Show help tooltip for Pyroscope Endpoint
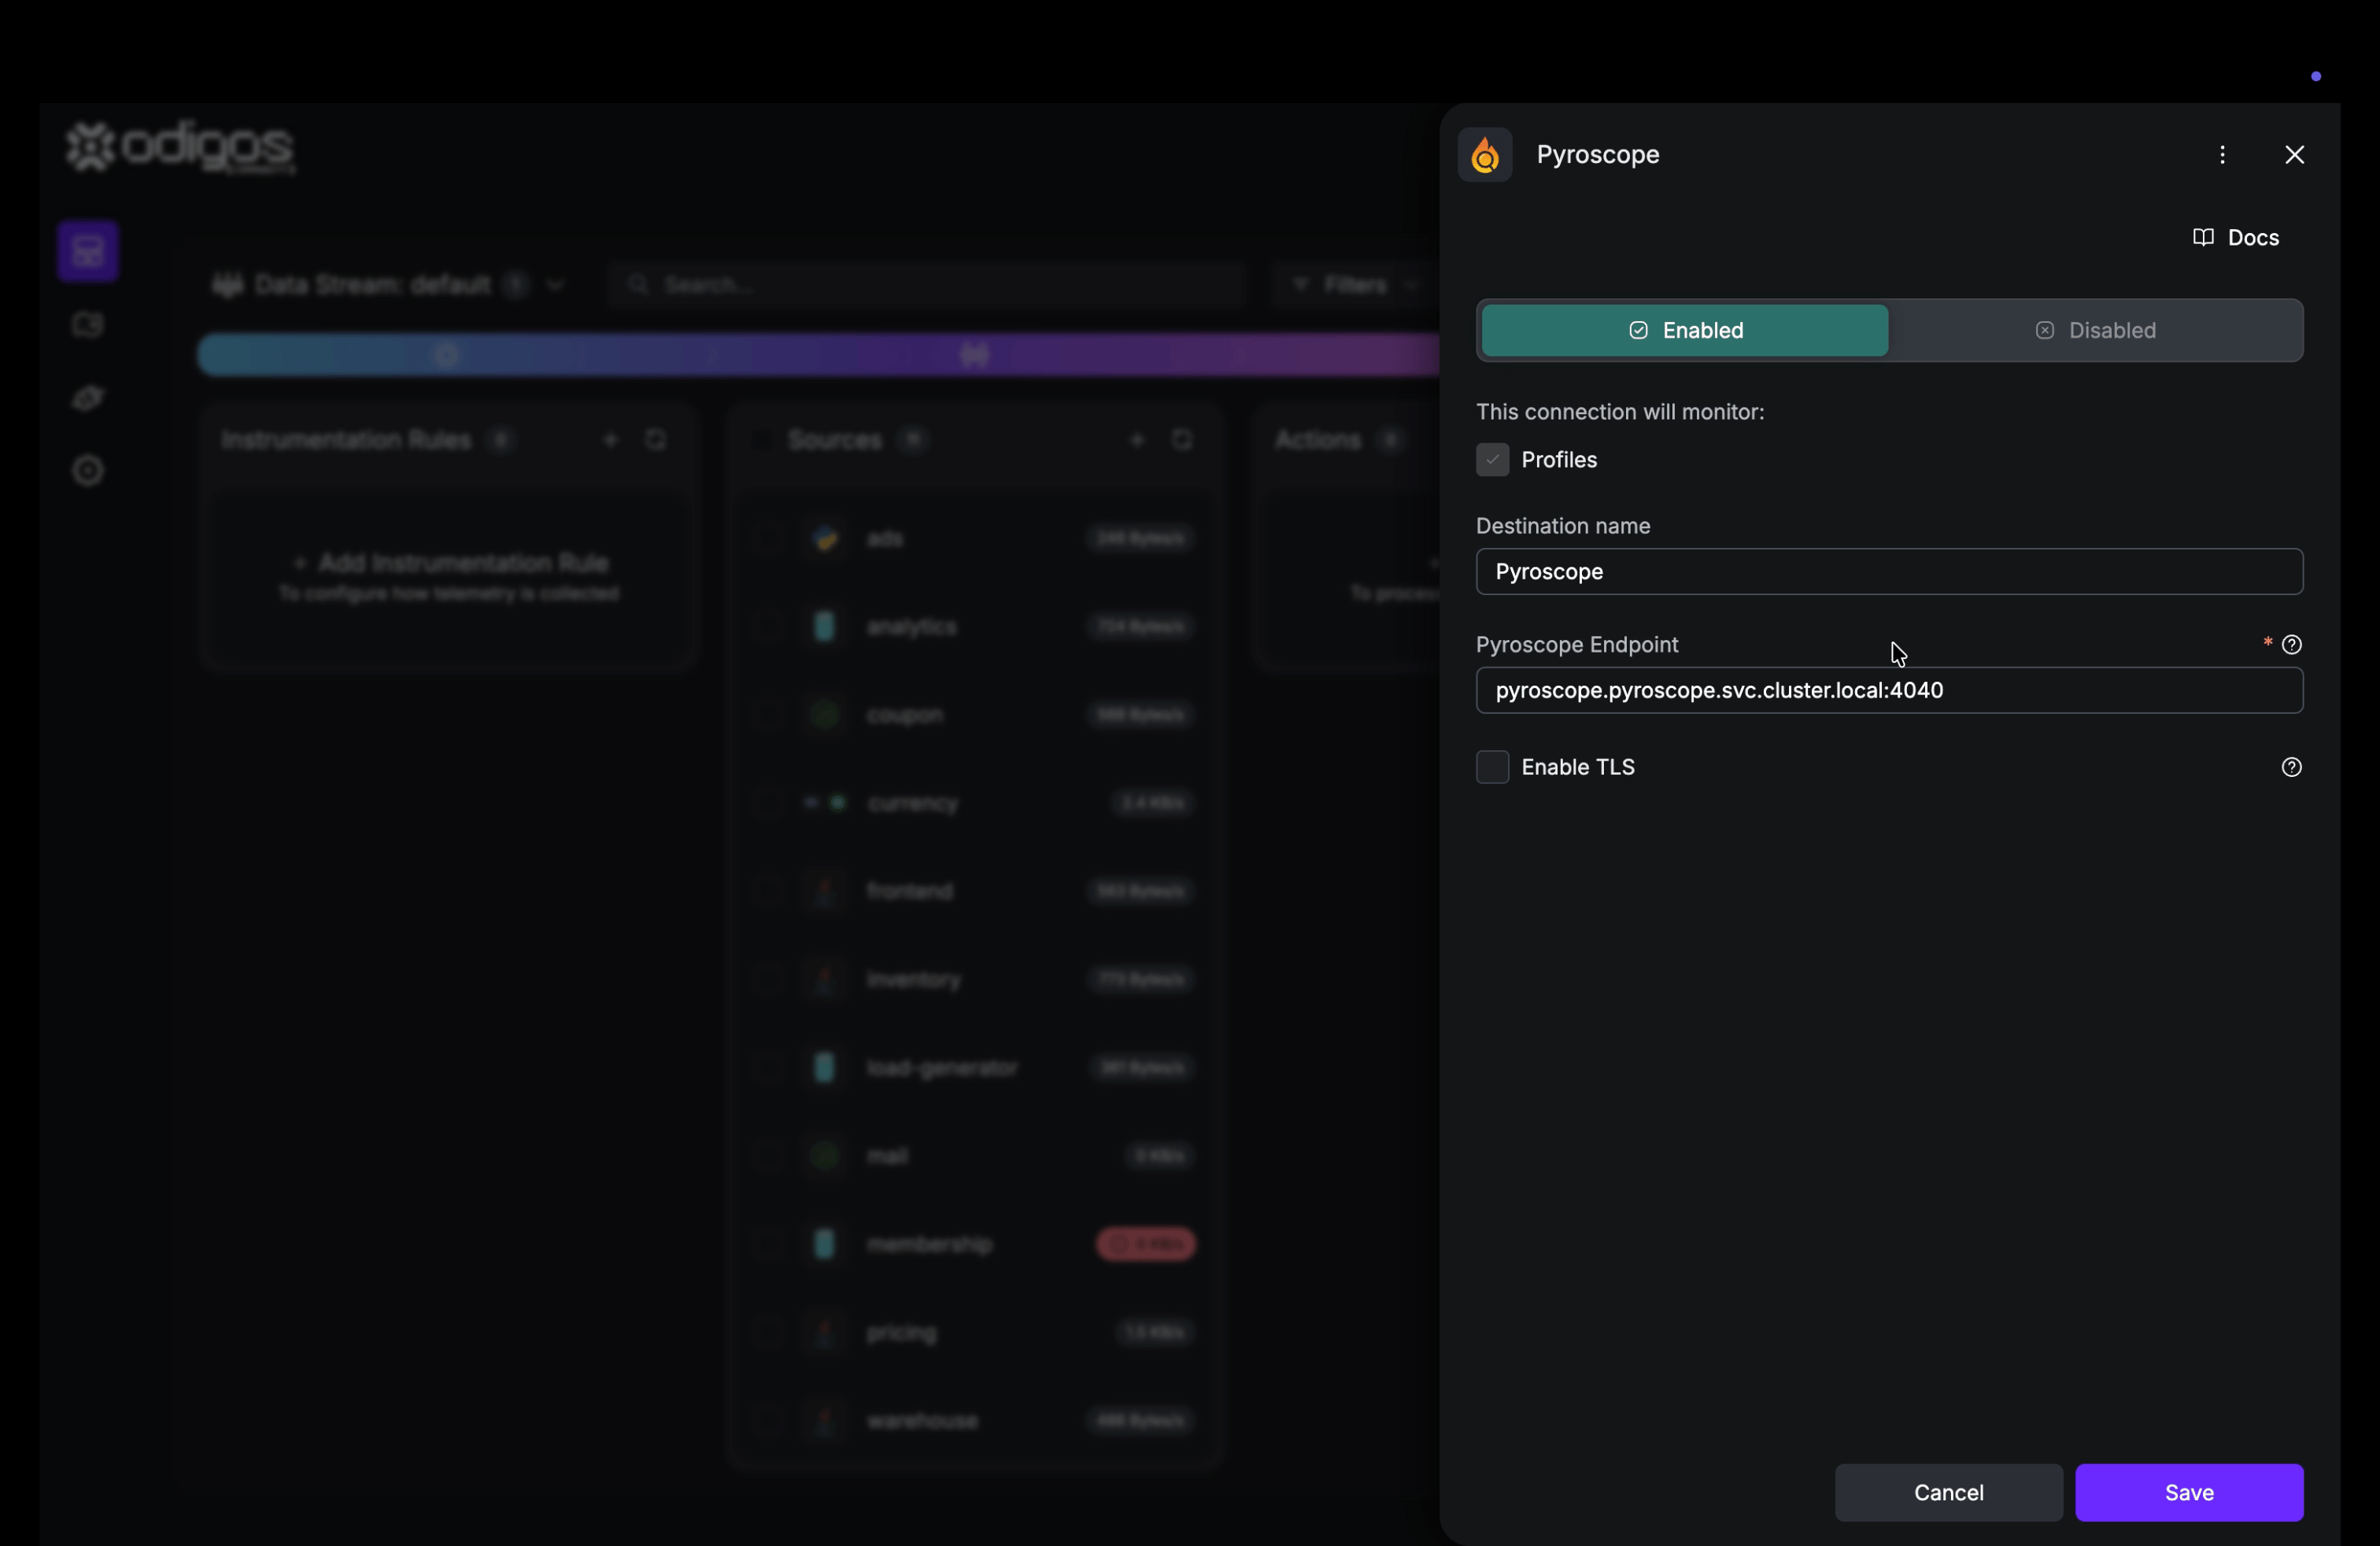The height and width of the screenshot is (1546, 2380). point(2291,645)
